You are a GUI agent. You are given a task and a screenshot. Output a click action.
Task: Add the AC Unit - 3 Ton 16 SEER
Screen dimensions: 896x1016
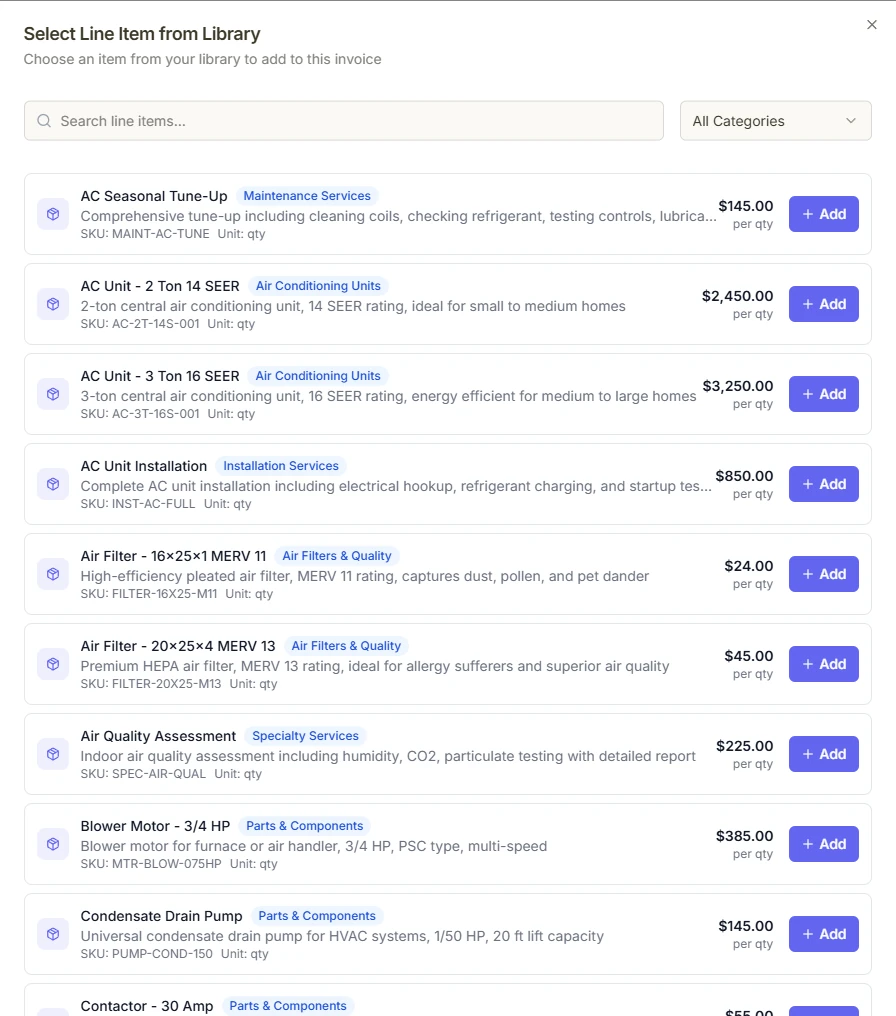tap(823, 394)
